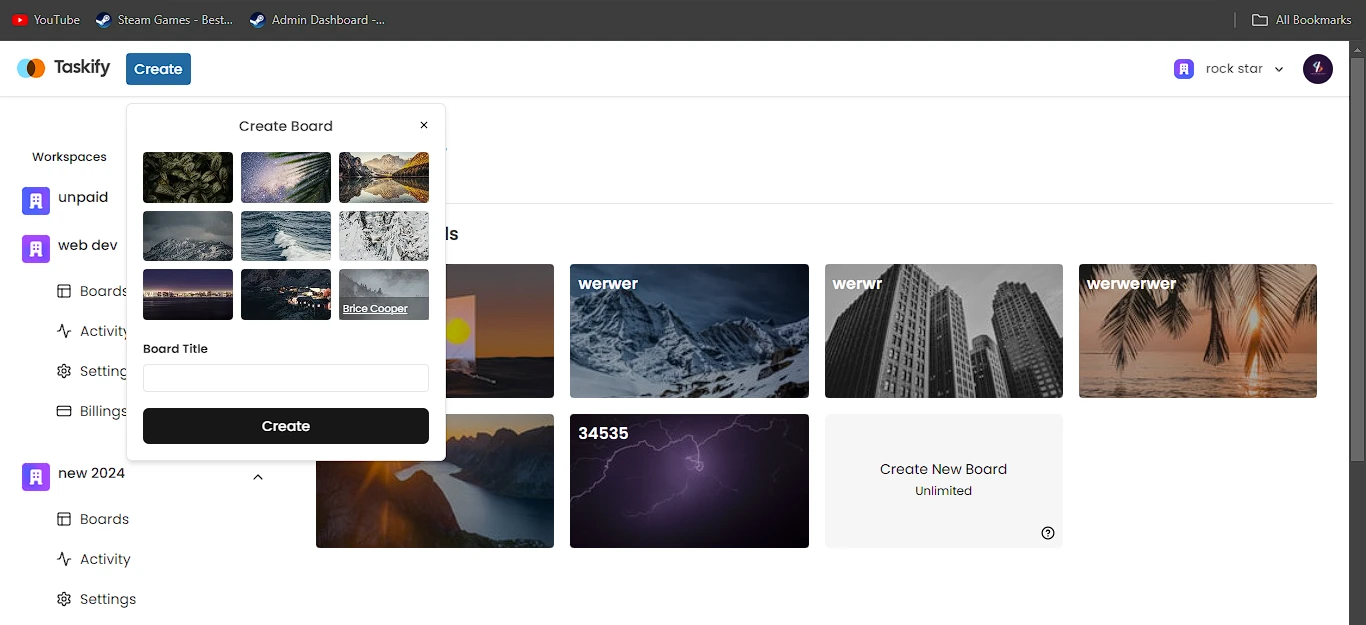Open the sunset board partly behind popover
1366x625 pixels.
tap(500, 331)
